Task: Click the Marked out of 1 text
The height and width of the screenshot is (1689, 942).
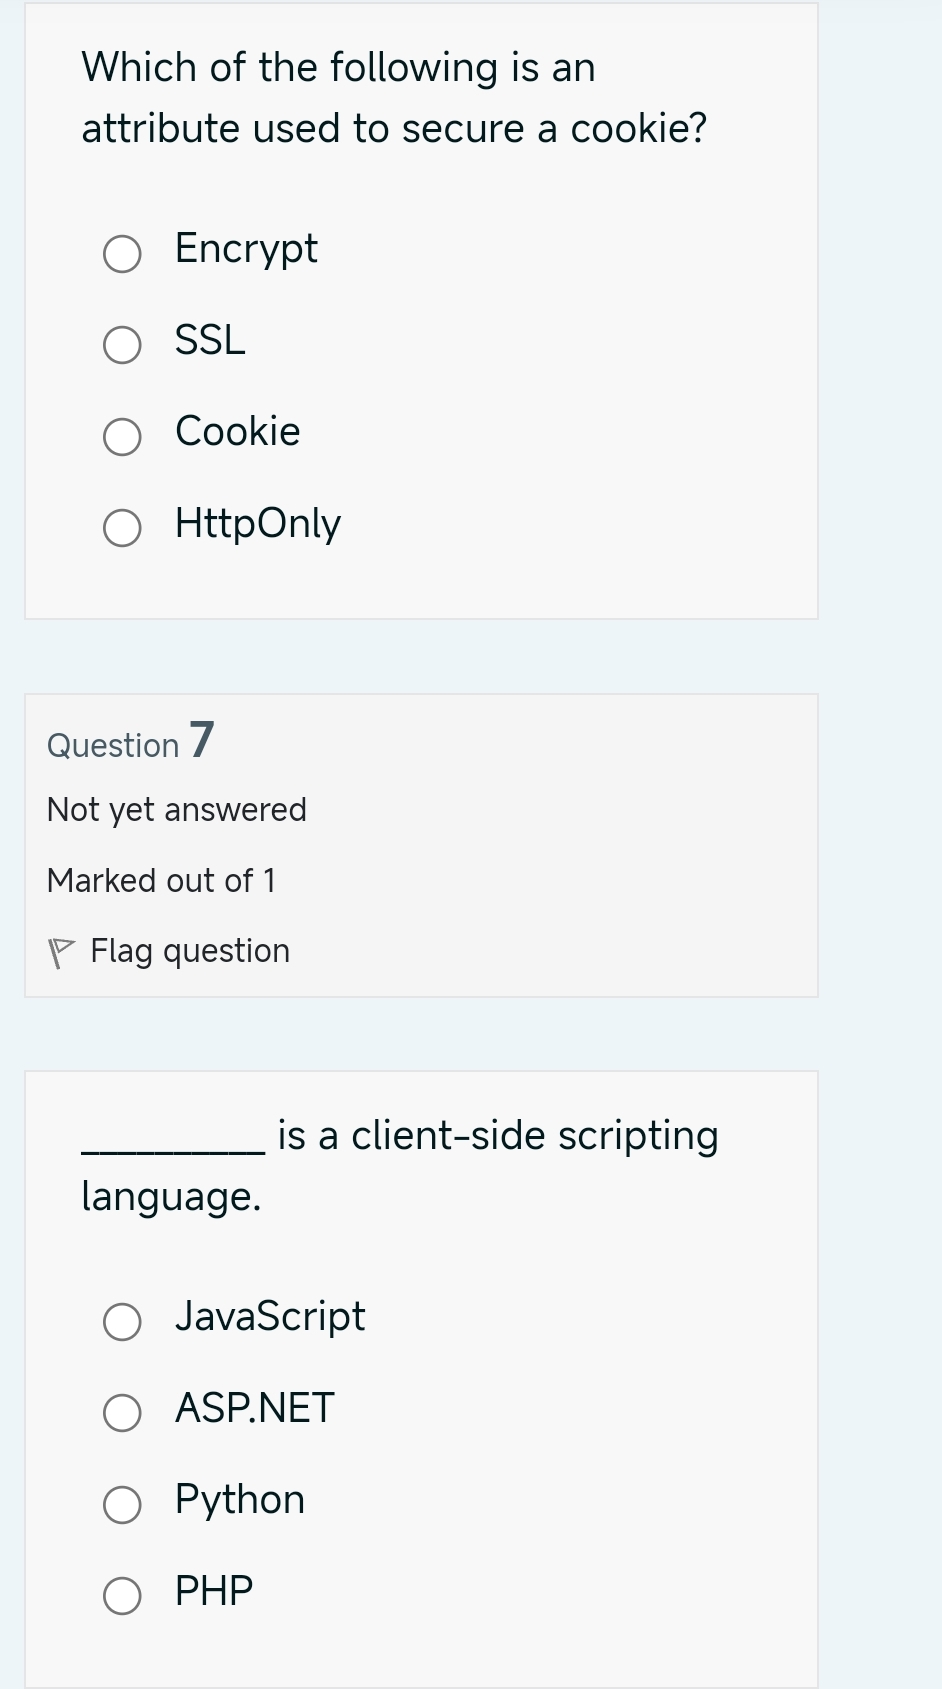Action: coord(162,880)
